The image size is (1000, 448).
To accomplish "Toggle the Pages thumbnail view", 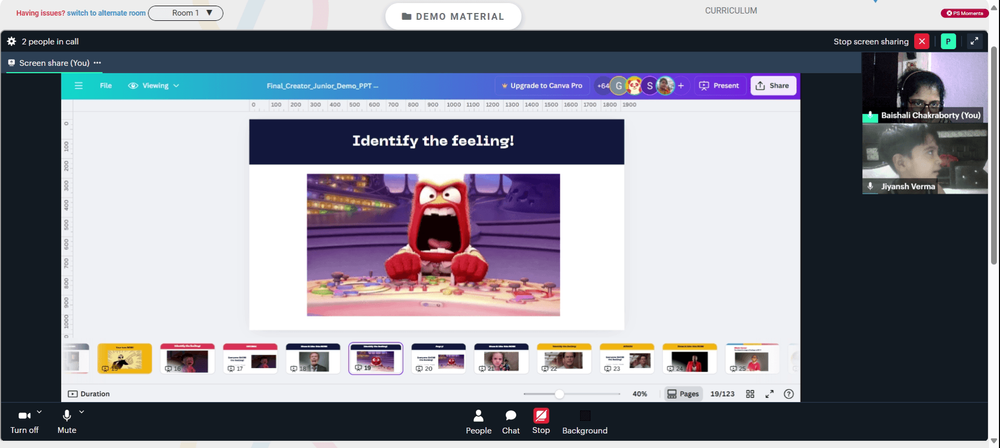I will coord(683,394).
